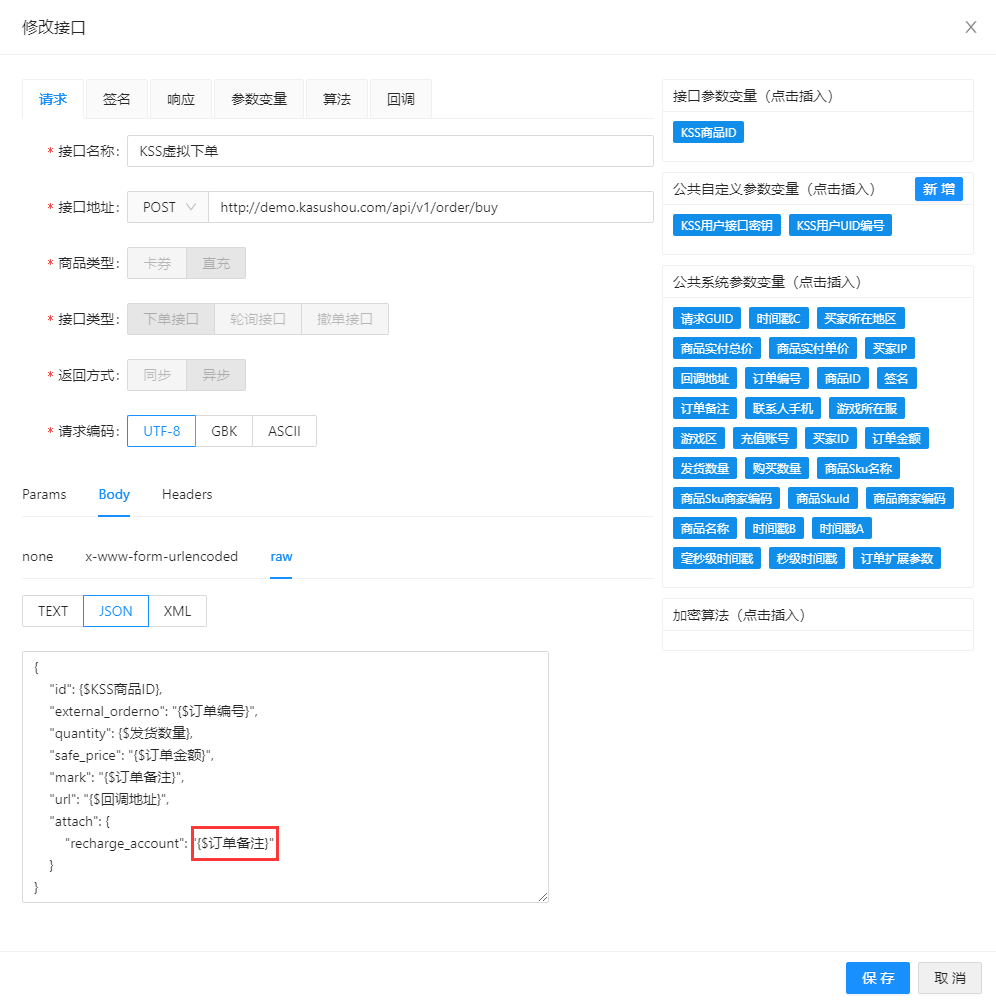Click 新增 to add custom variable
The height and width of the screenshot is (1001, 996).
[938, 189]
